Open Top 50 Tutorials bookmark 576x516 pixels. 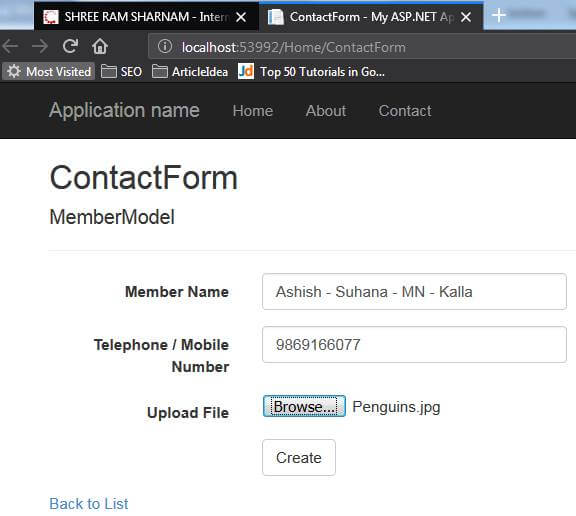(x=312, y=71)
